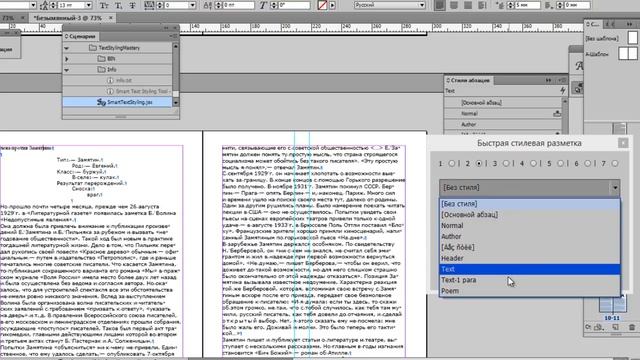Select the Info folder row

(x=117, y=70)
